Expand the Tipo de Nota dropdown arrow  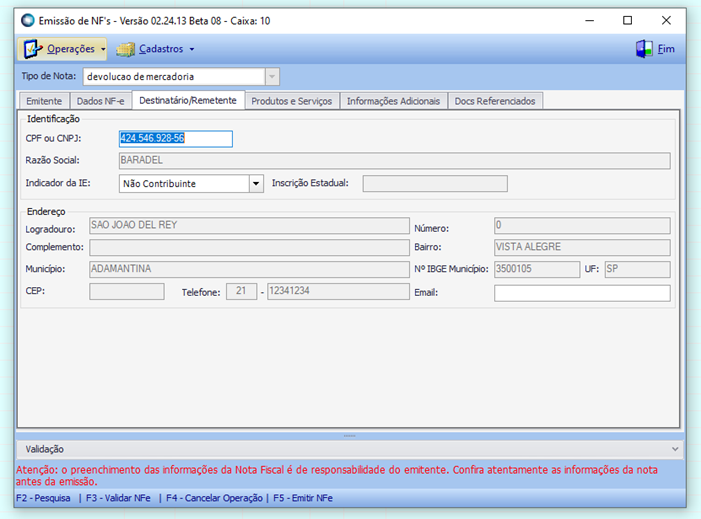pyautogui.click(x=272, y=76)
